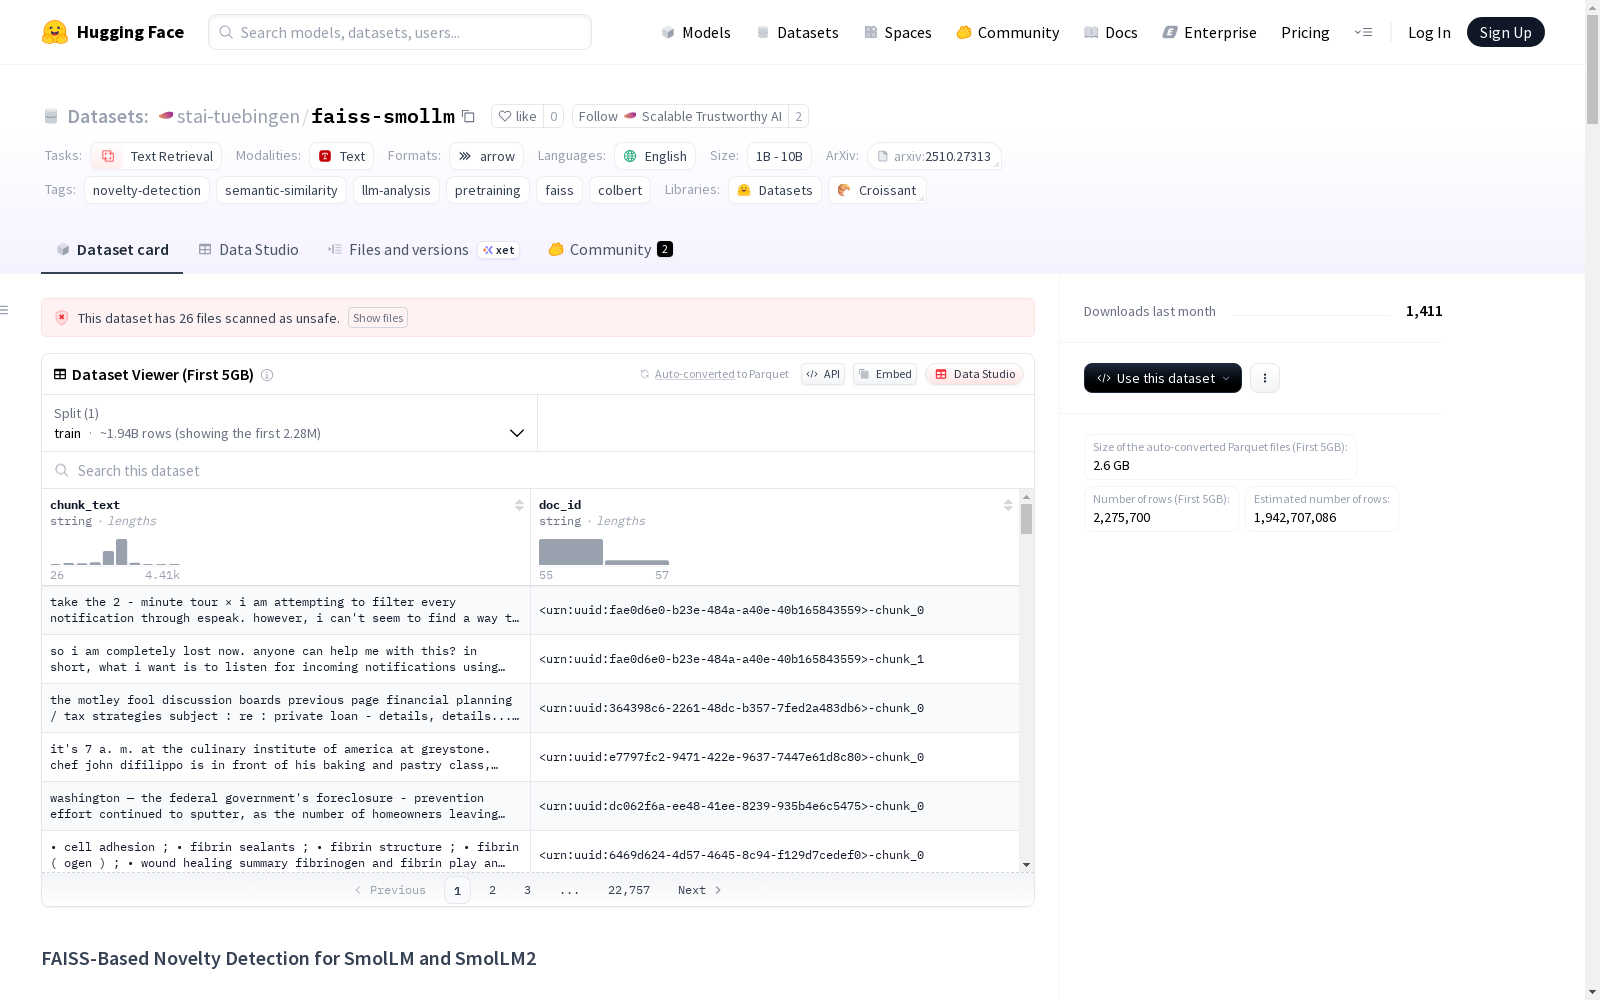Open the Community tab
The height and width of the screenshot is (1000, 1600).
click(610, 250)
